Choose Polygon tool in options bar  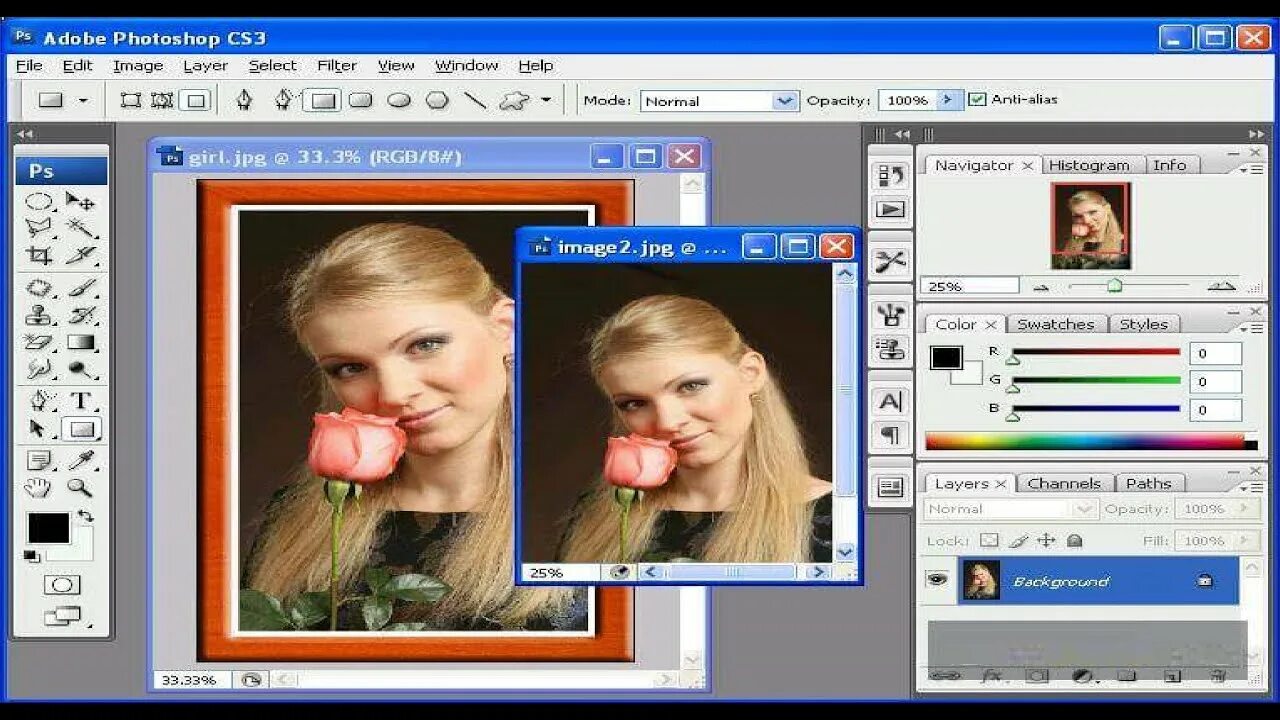tap(437, 100)
